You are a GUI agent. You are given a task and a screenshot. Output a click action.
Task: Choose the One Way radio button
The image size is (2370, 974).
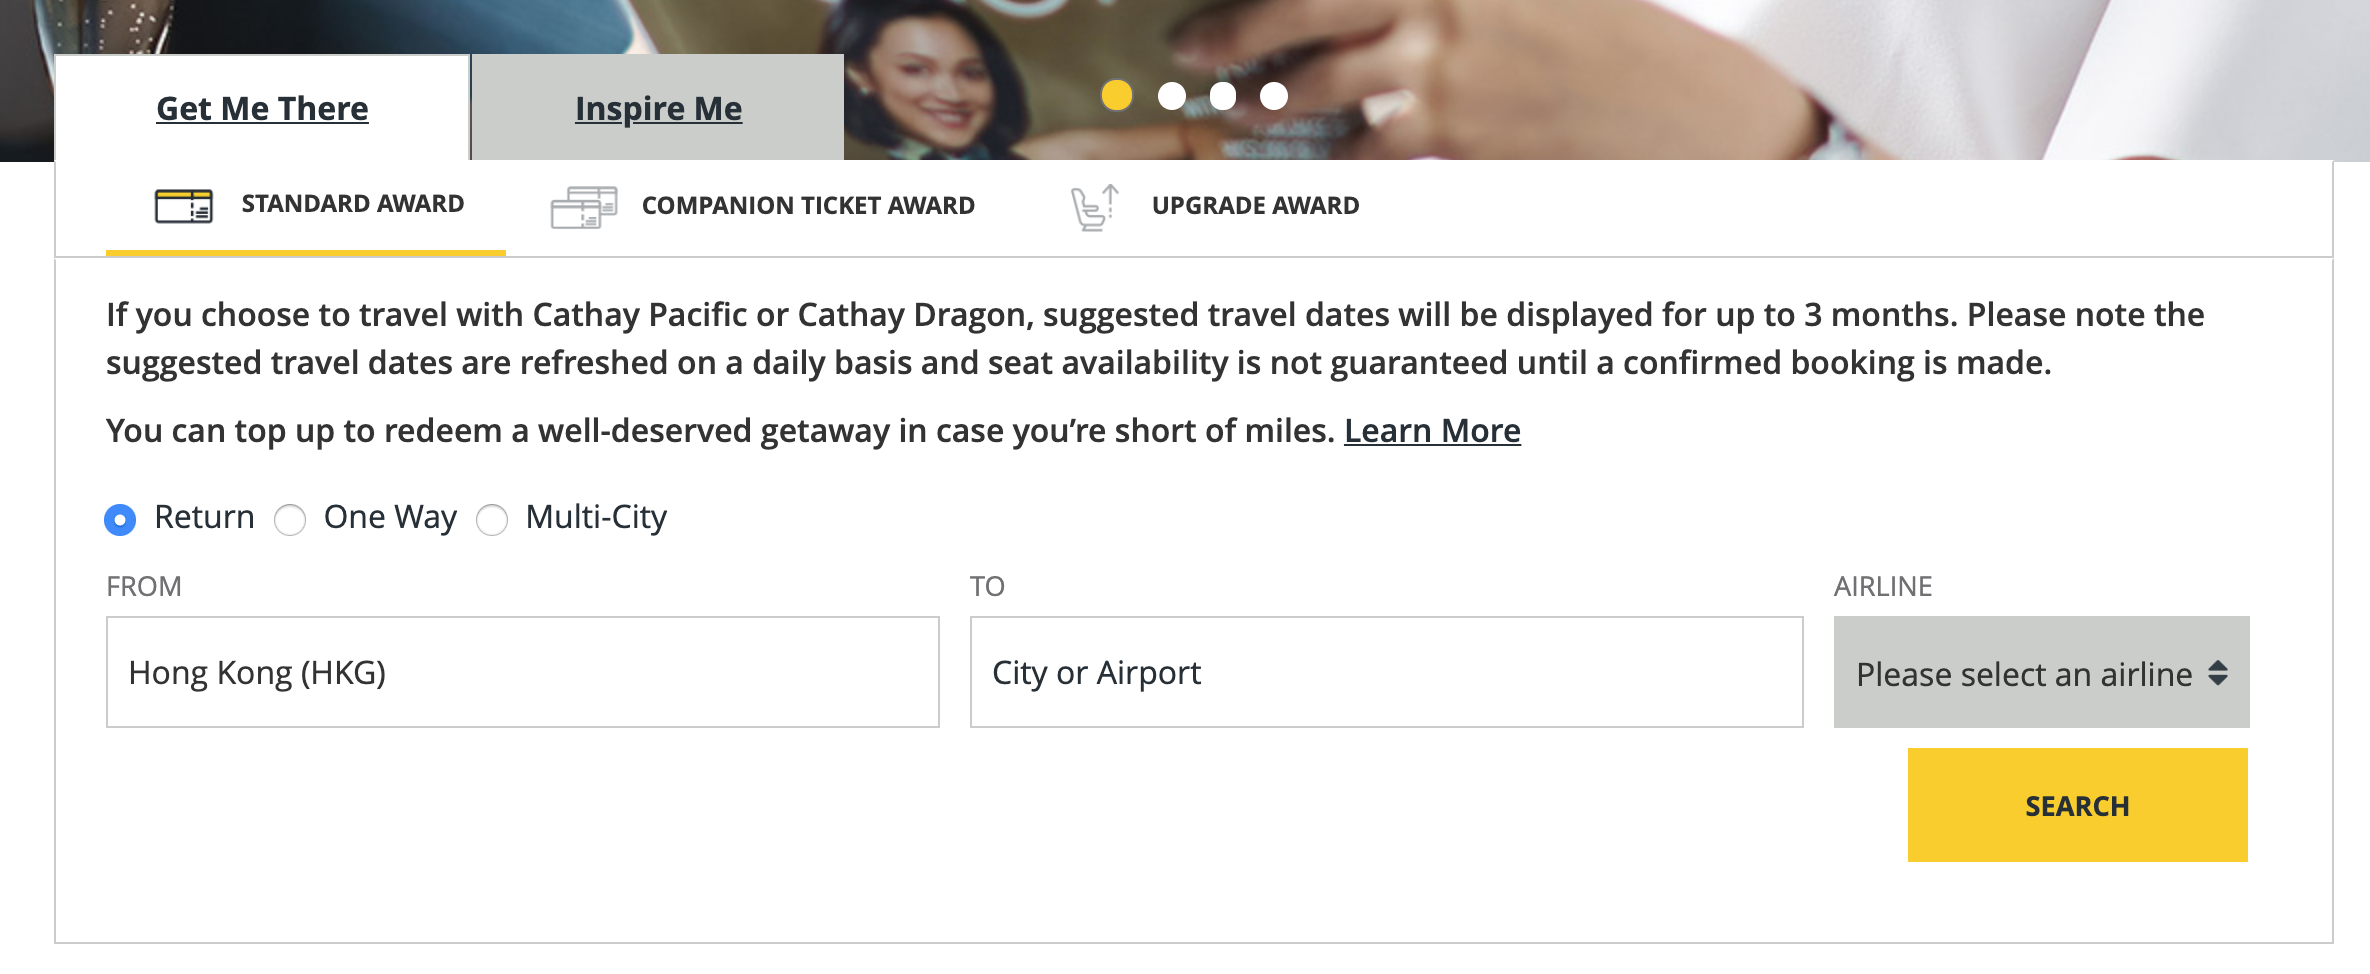[290, 520]
